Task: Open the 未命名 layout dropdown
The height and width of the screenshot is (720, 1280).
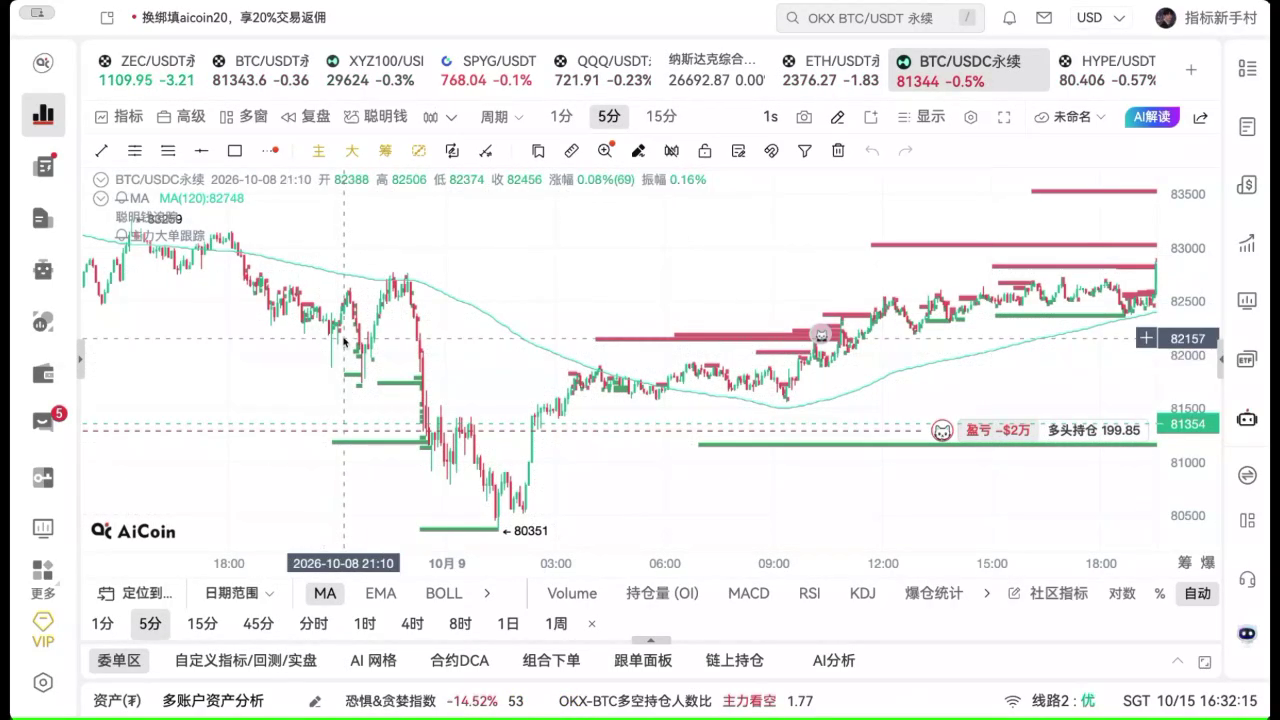Action: [x=1070, y=117]
